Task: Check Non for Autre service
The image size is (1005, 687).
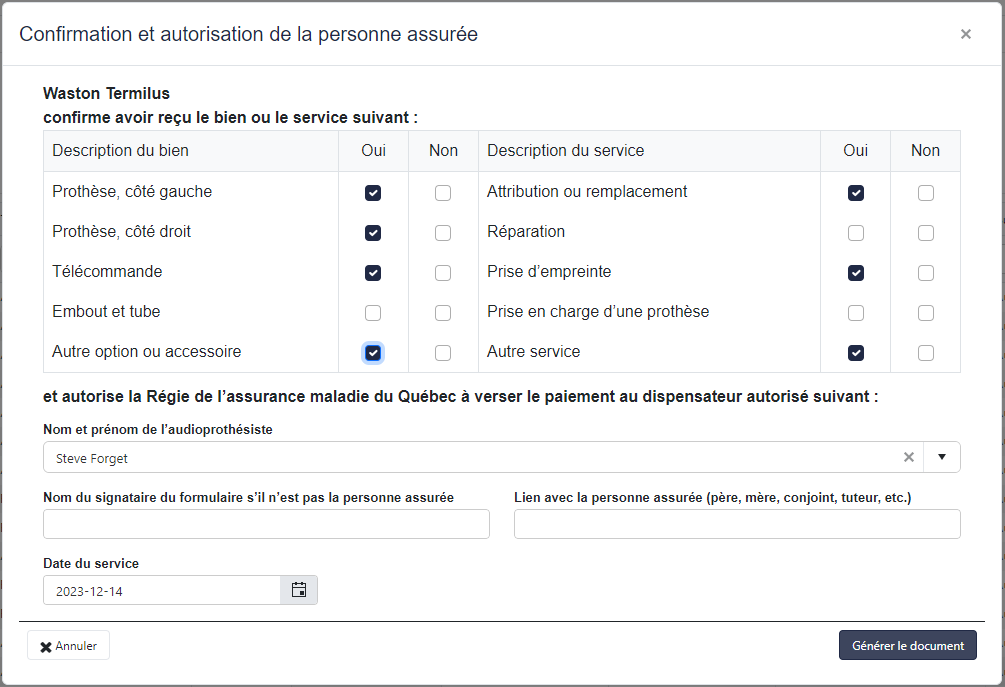Action: coord(926,353)
